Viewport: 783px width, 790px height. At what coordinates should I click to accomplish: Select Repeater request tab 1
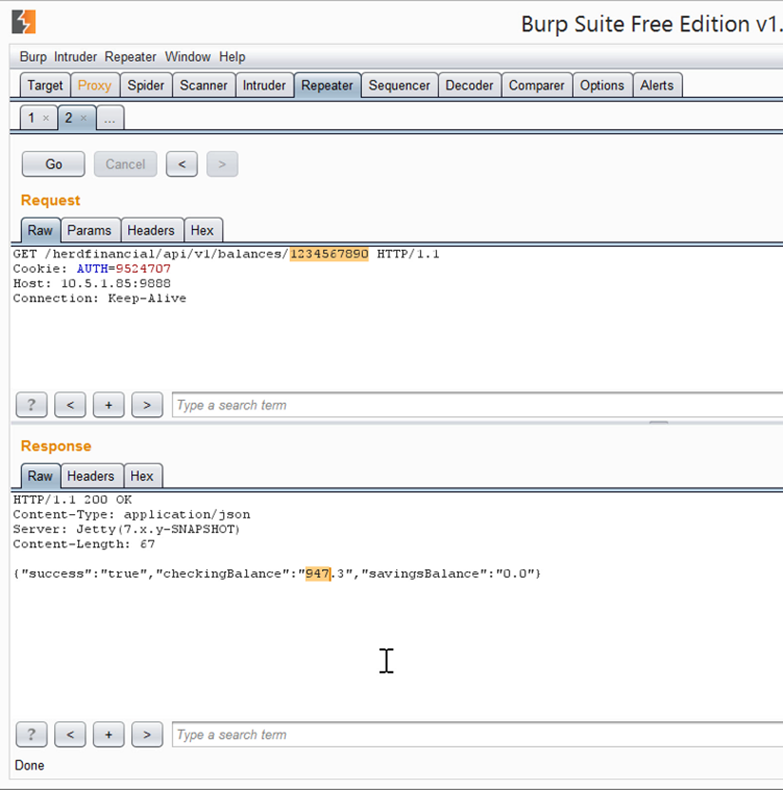pyautogui.click(x=31, y=118)
